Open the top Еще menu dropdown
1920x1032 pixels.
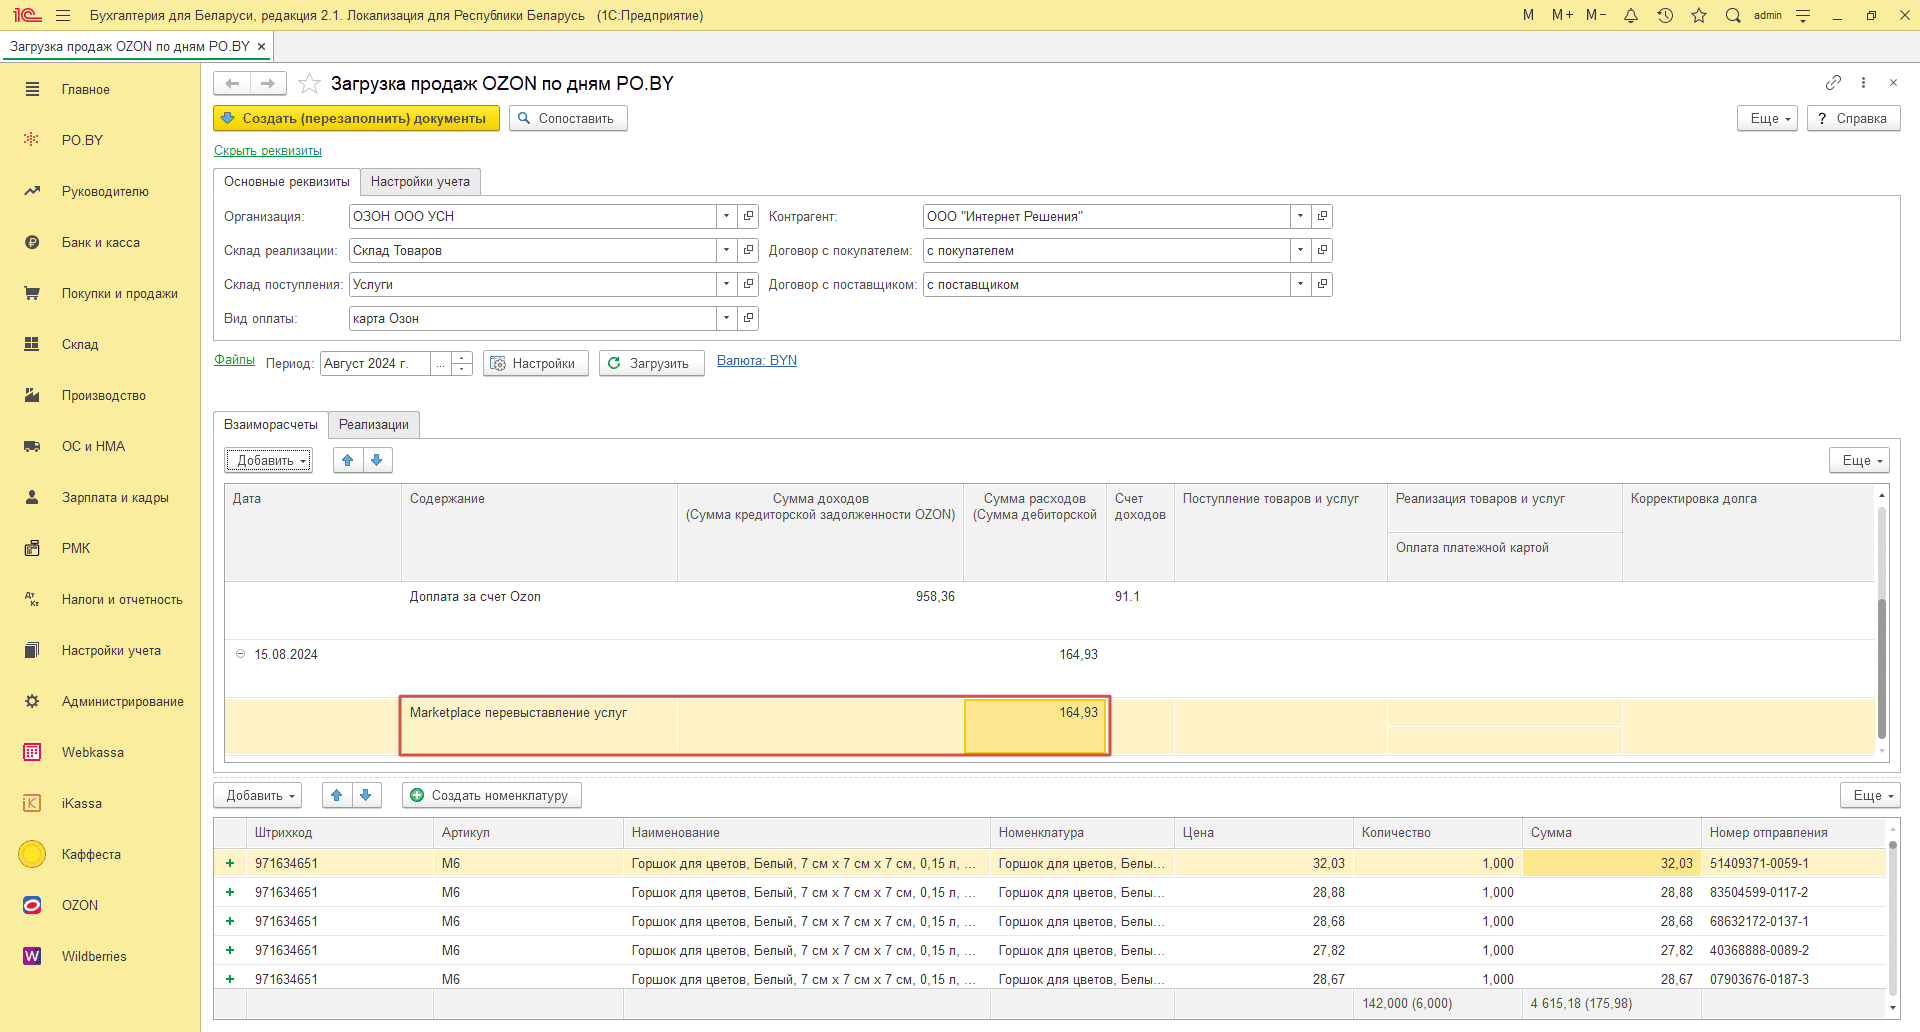pos(1768,118)
